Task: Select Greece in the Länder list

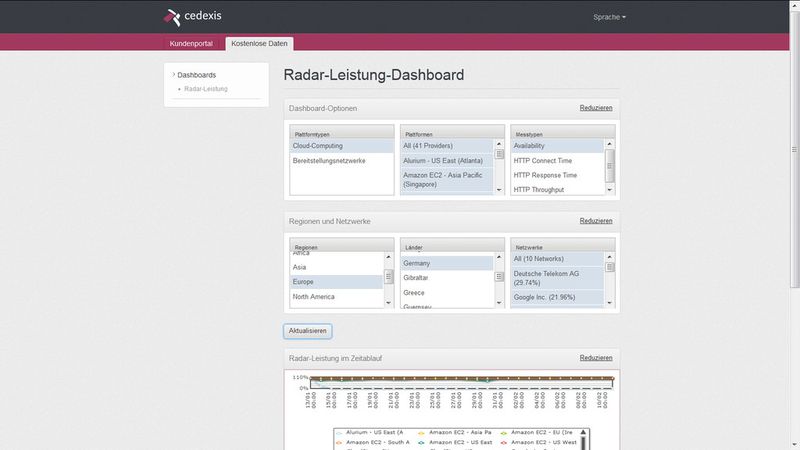Action: 447,292
